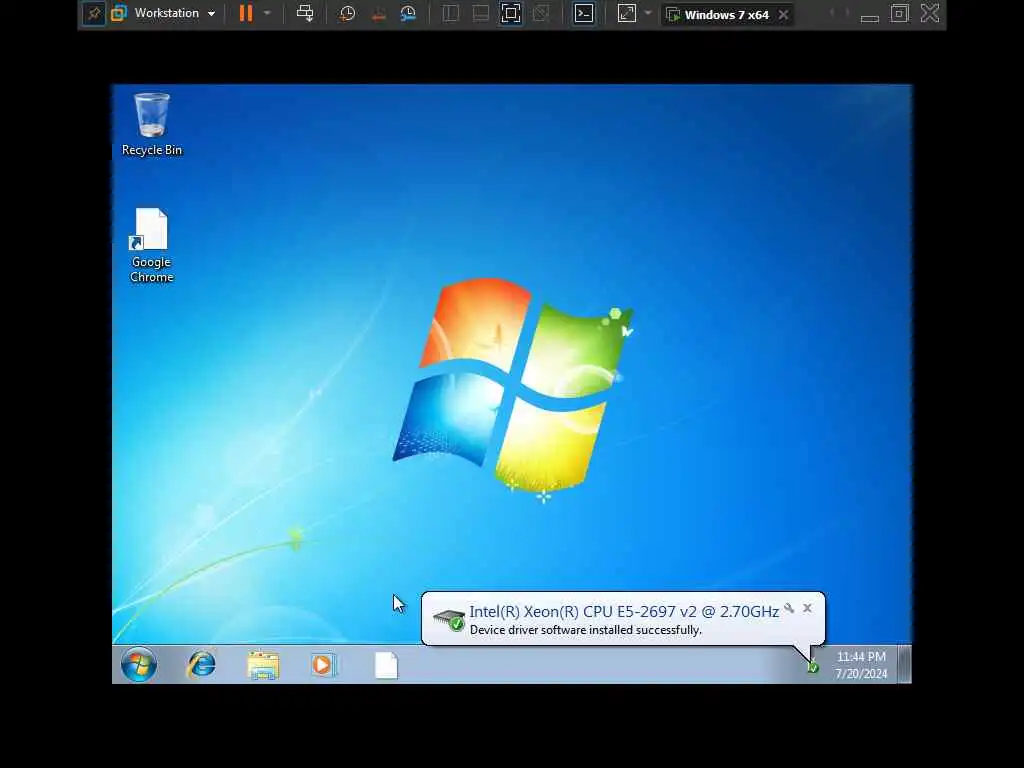Expand the stretch guest dropdown arrow
This screenshot has height=768, width=1024.
click(648, 13)
